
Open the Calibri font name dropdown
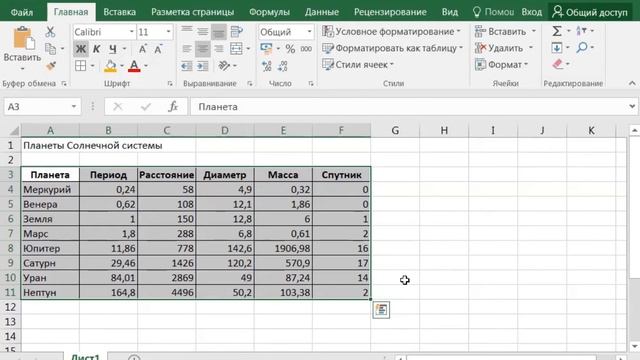tap(131, 32)
